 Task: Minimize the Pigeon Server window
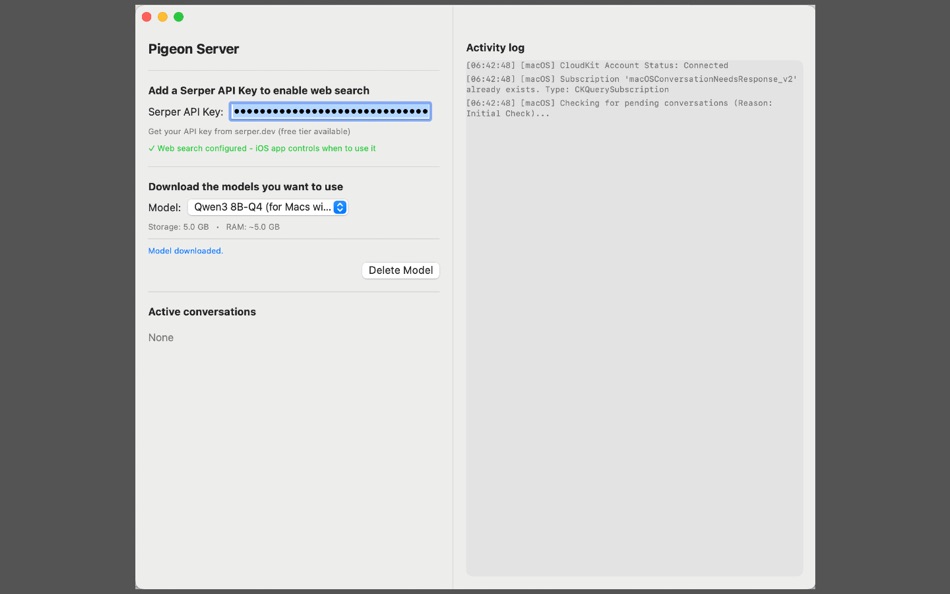pos(161,16)
